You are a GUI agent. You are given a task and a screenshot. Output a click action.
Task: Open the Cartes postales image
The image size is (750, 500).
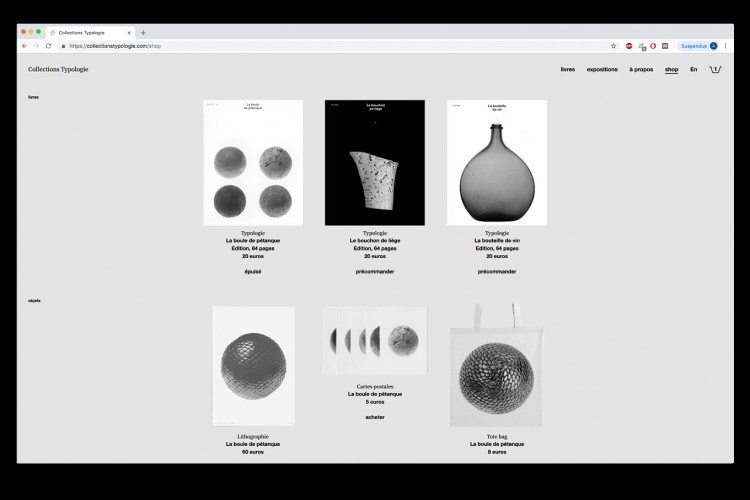click(x=375, y=341)
